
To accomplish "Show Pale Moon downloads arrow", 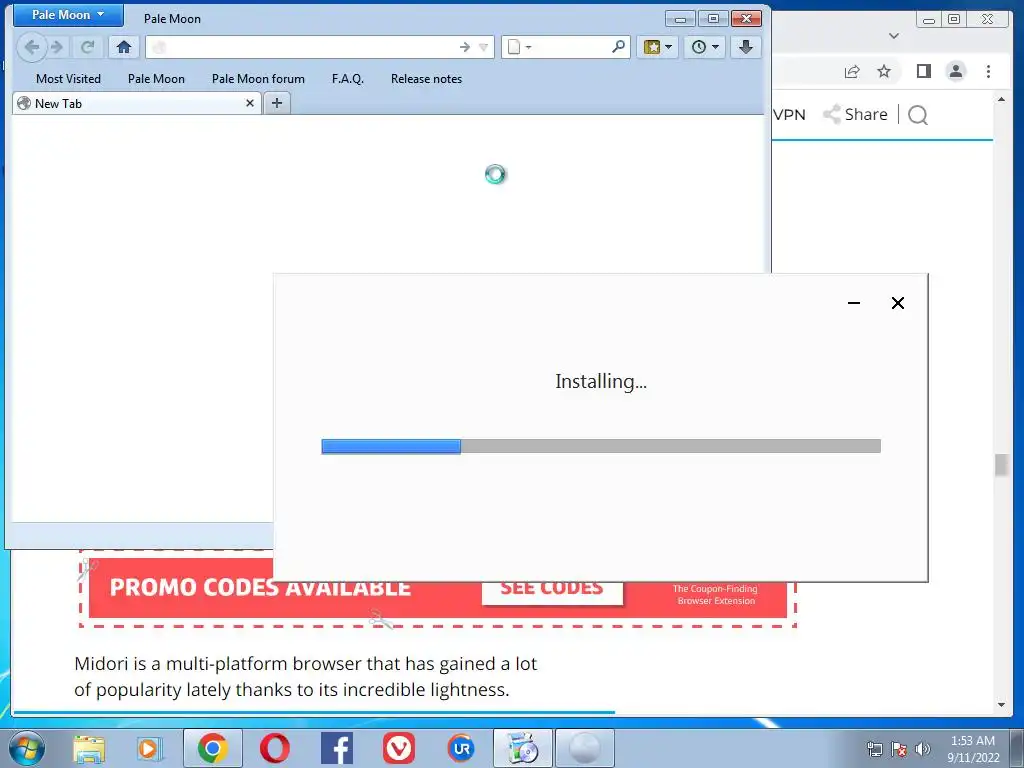I will point(745,47).
